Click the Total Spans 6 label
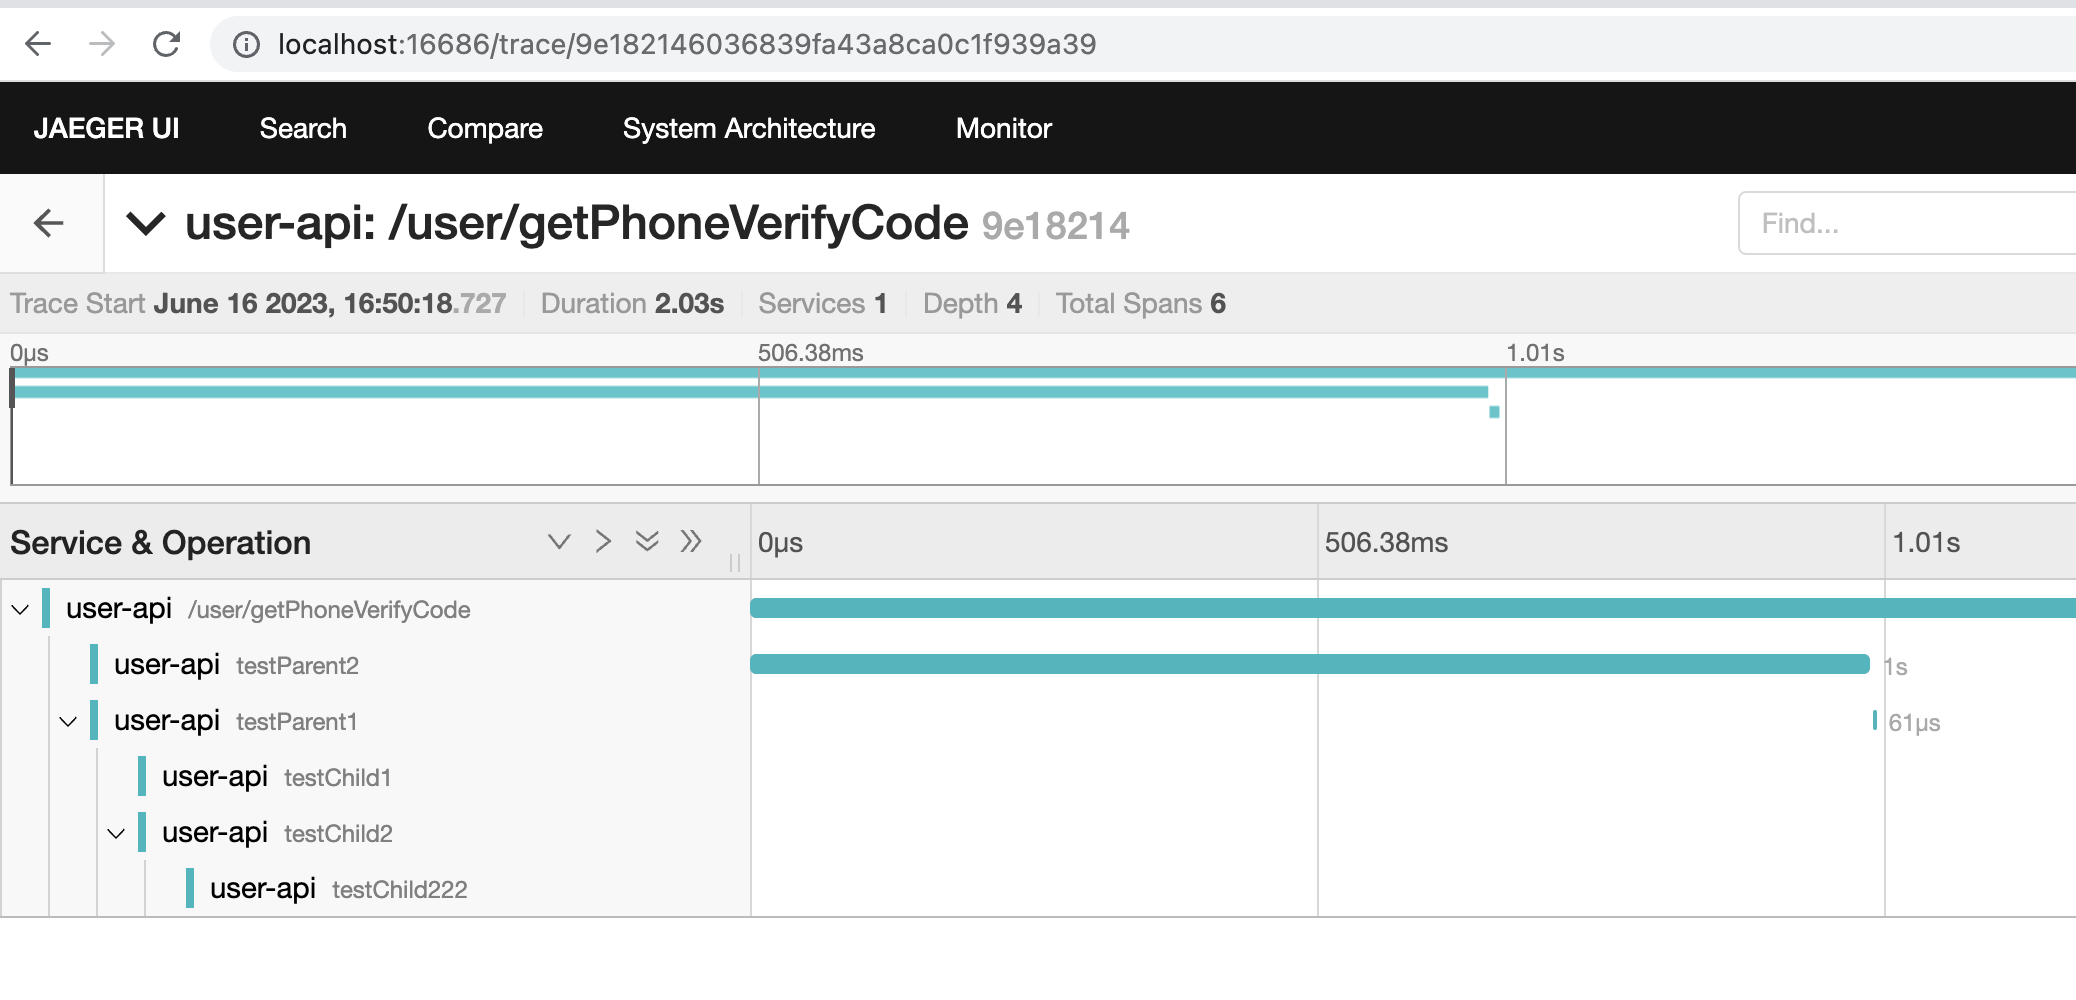Screen dimensions: 2076x1000 1141,303
